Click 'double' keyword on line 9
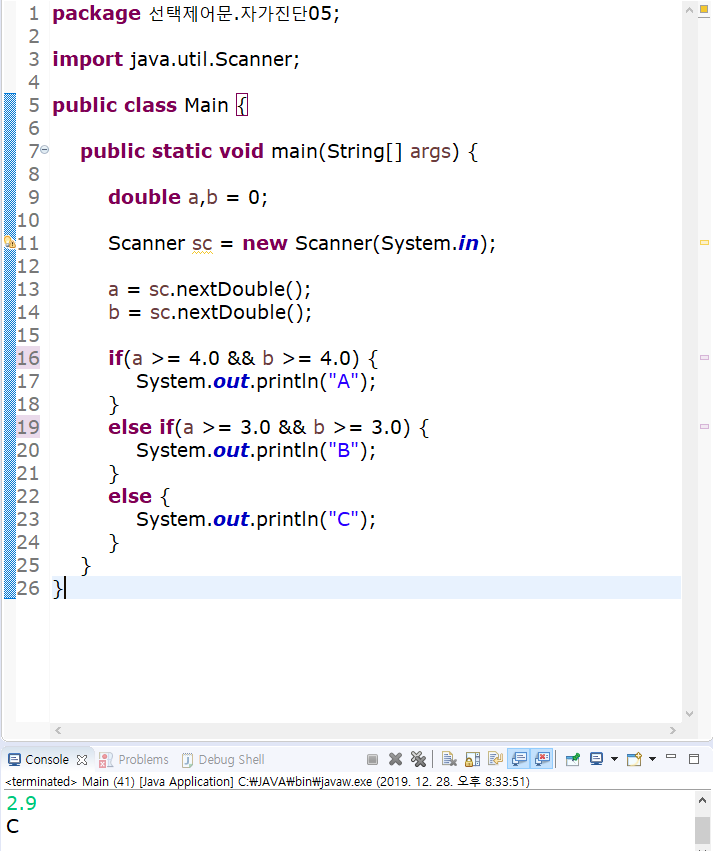The width and height of the screenshot is (713, 851). coord(144,197)
